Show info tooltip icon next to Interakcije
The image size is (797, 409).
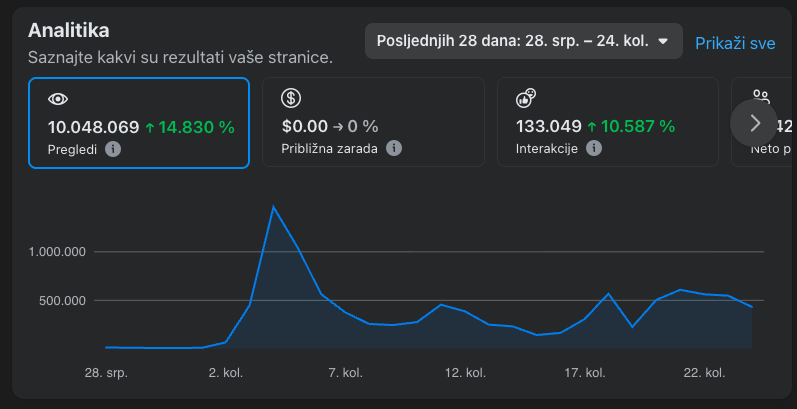pyautogui.click(x=594, y=149)
